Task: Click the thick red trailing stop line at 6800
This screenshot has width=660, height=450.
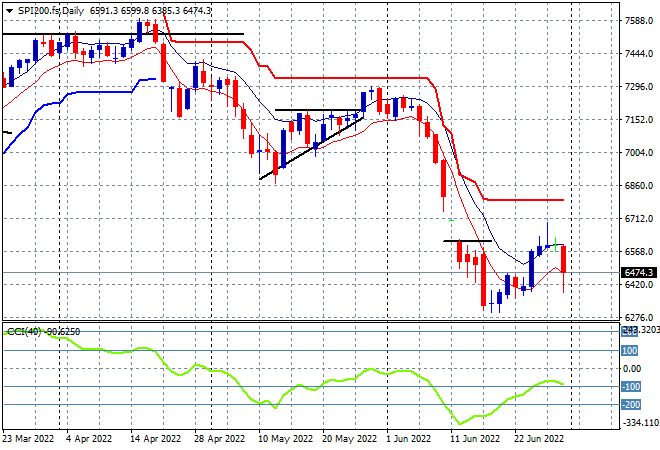Action: coord(524,200)
